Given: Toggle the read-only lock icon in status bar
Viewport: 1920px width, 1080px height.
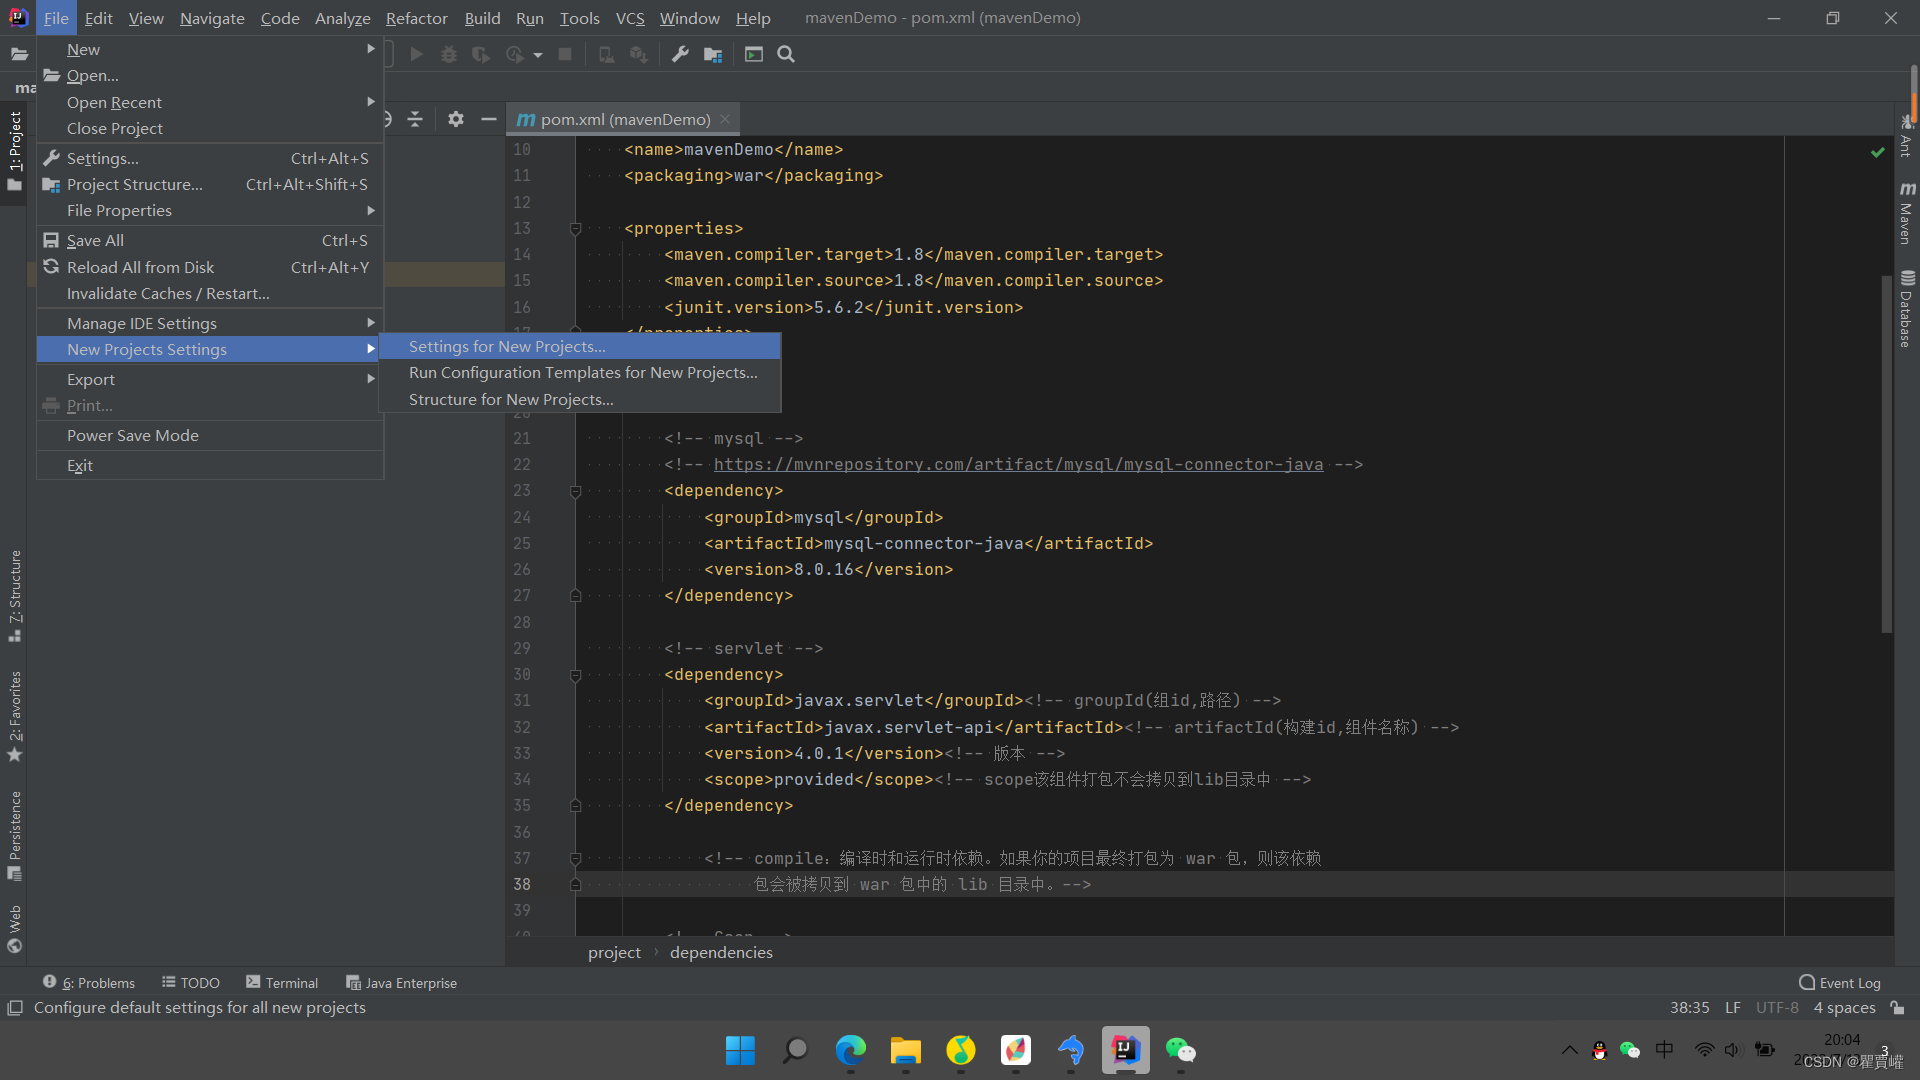Looking at the screenshot, I should click(1897, 1008).
